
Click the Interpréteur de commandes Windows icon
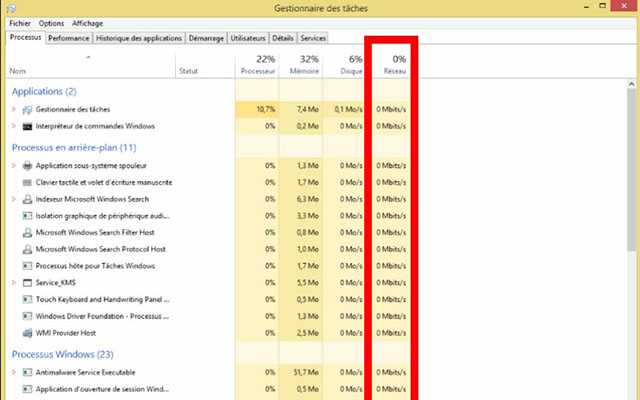(x=27, y=126)
